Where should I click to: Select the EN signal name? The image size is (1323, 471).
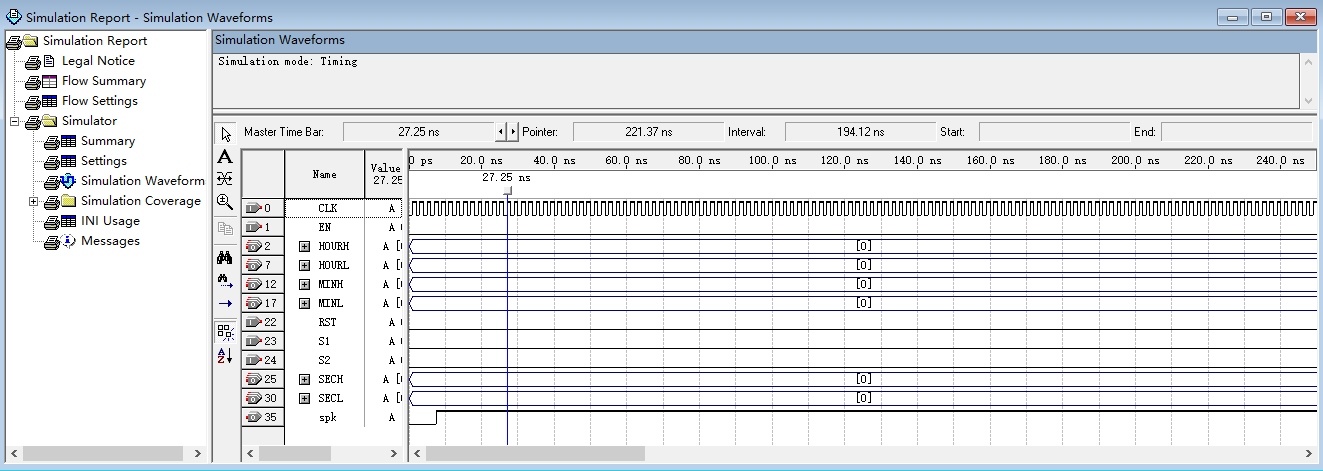point(324,227)
